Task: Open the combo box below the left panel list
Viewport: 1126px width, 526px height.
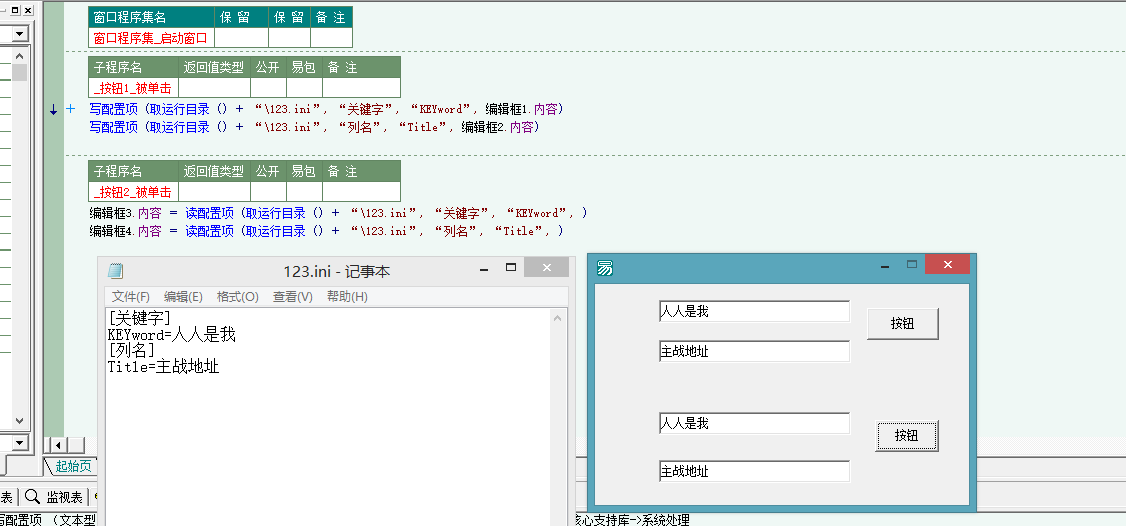Action: [x=19, y=442]
